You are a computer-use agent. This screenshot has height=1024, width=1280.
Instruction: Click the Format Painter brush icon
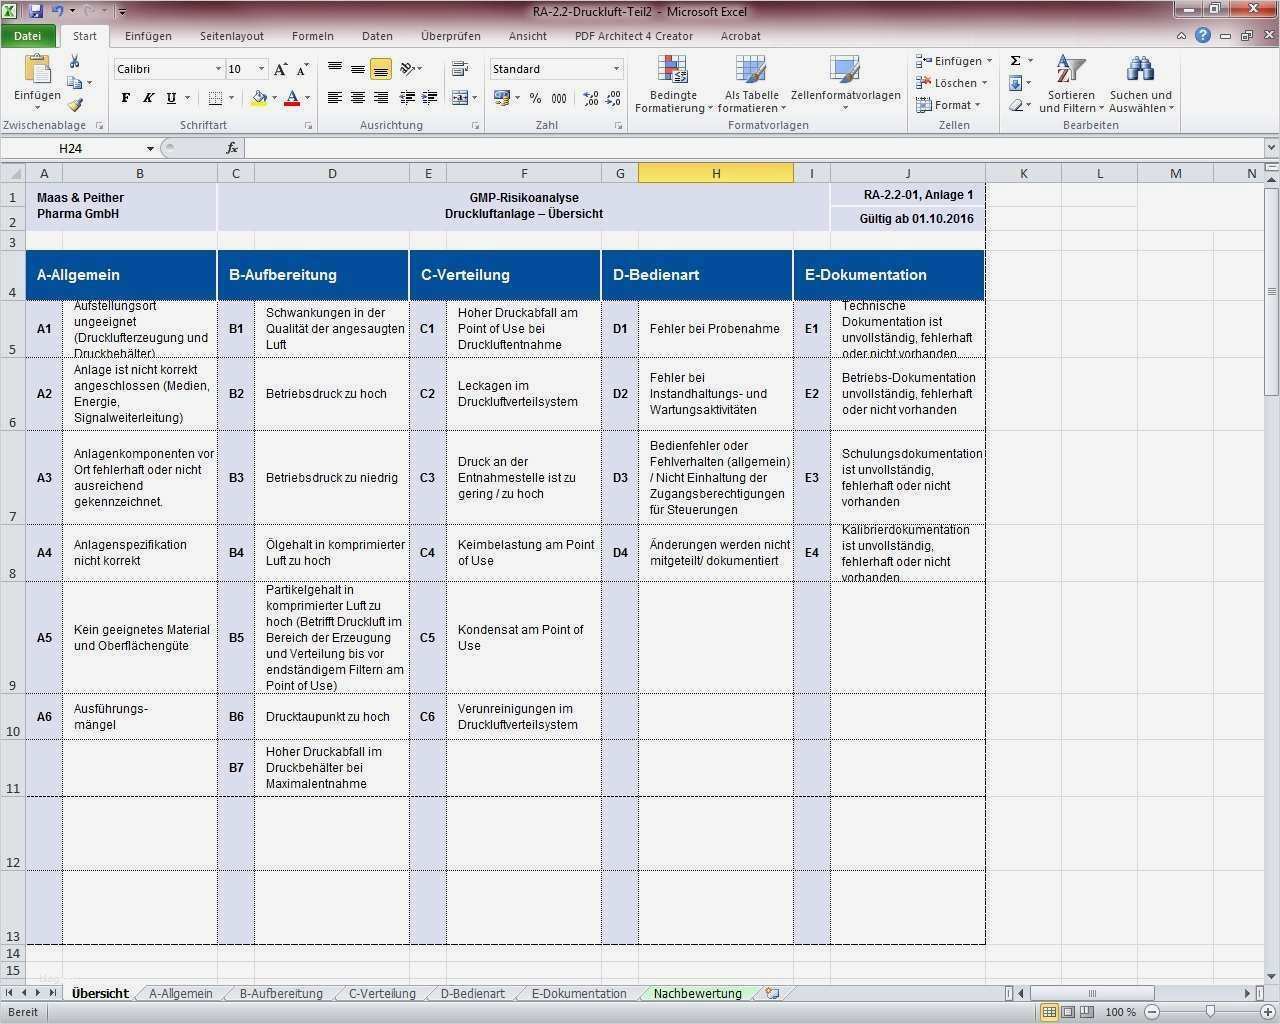[75, 104]
